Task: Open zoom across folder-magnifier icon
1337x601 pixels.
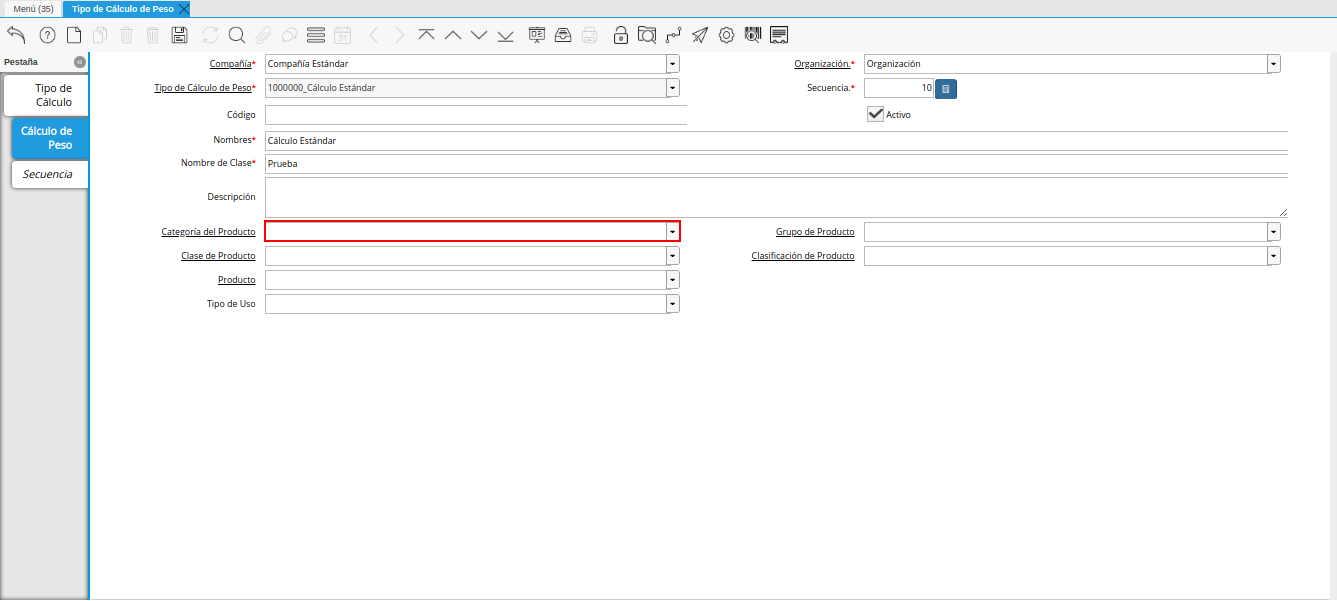Action: click(x=647, y=35)
